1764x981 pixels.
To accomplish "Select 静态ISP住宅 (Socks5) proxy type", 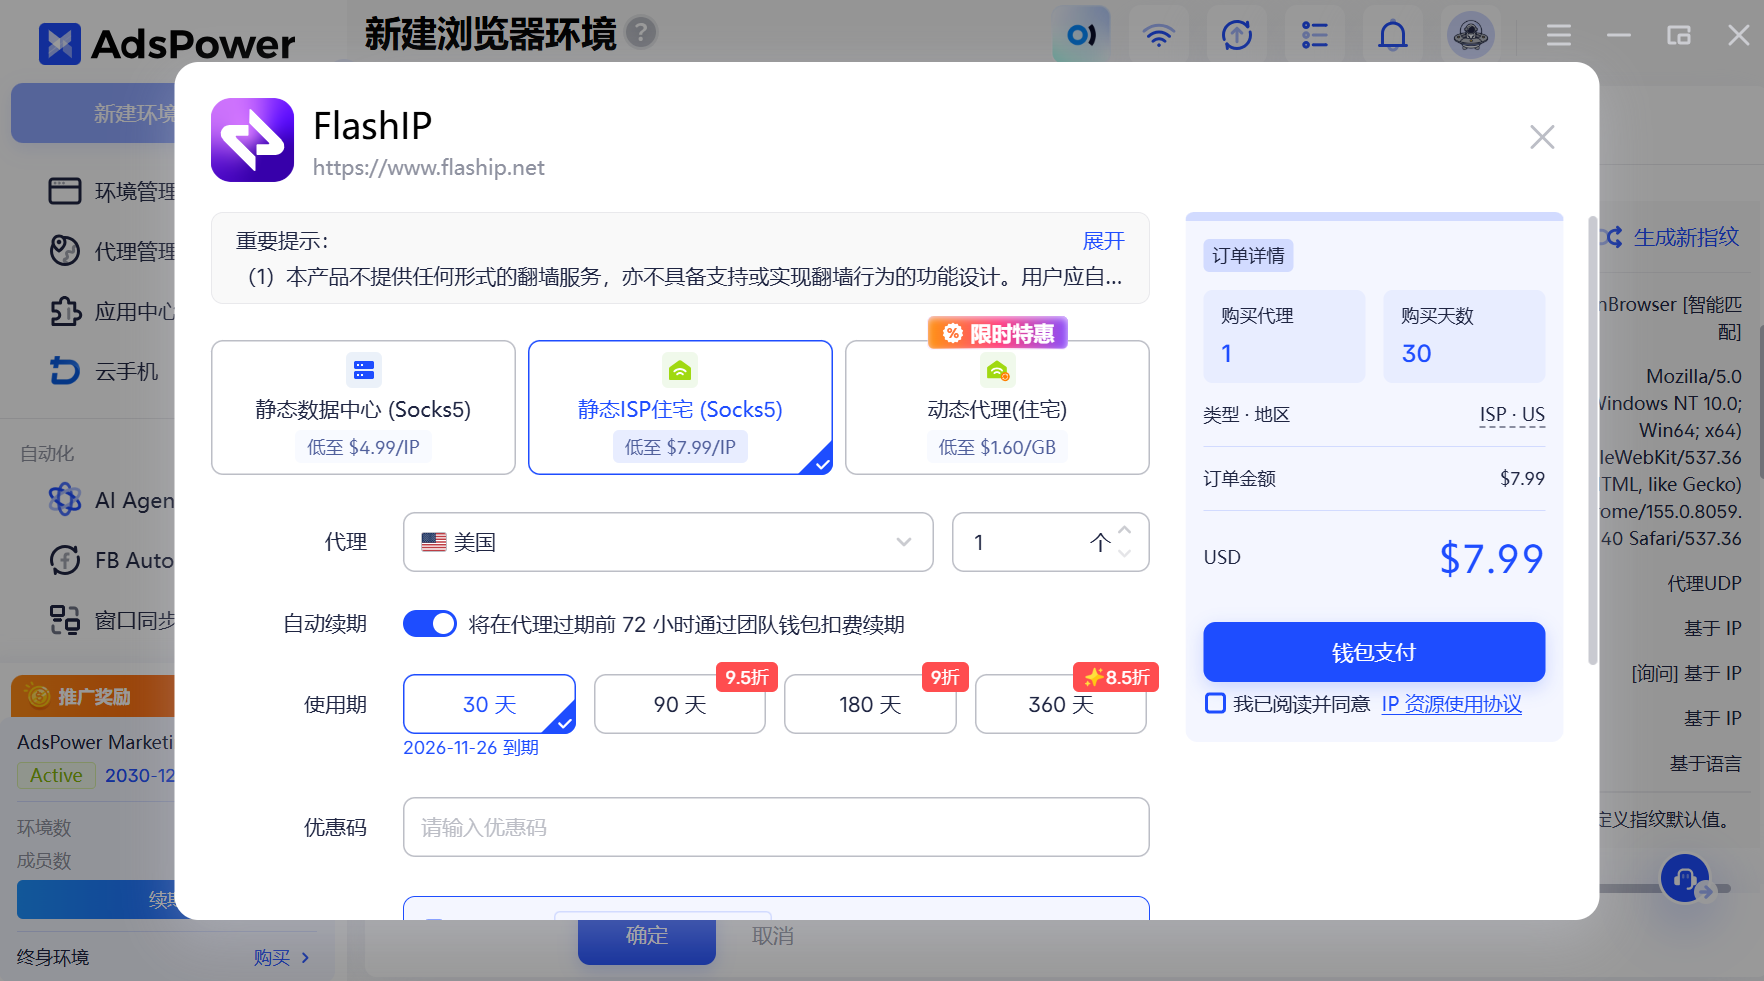I will (680, 407).
